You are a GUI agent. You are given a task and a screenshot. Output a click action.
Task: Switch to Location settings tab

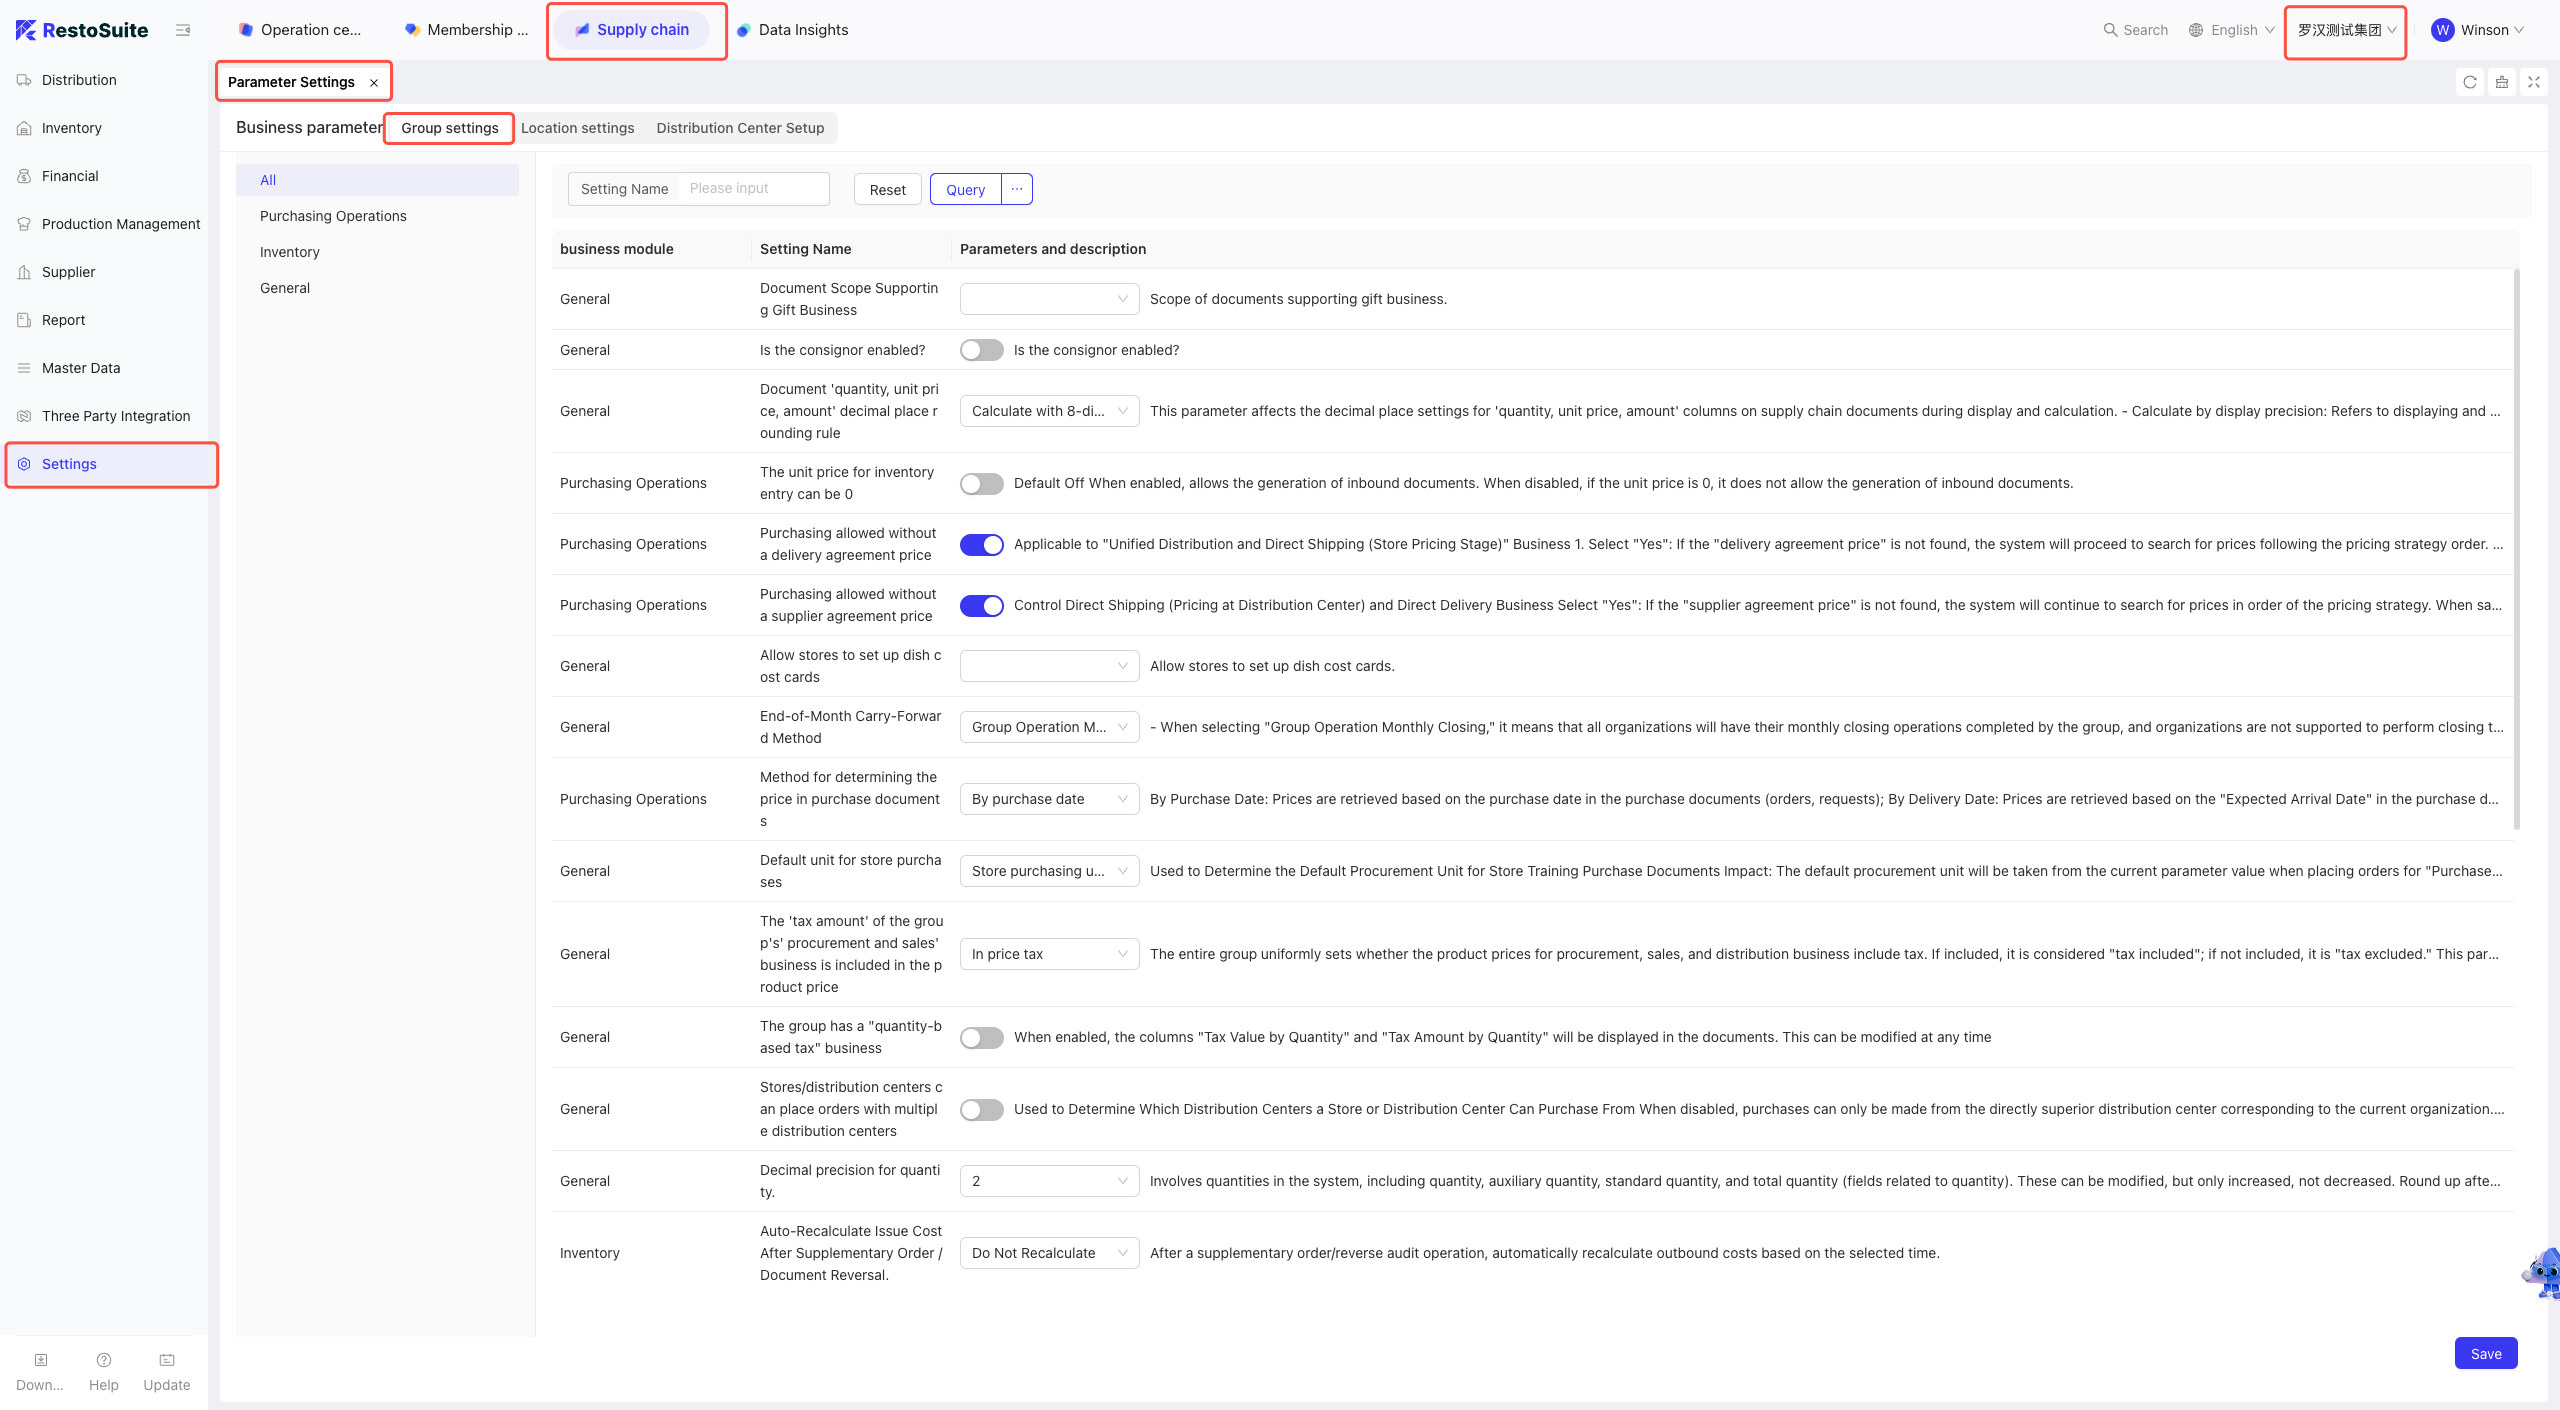(x=577, y=128)
